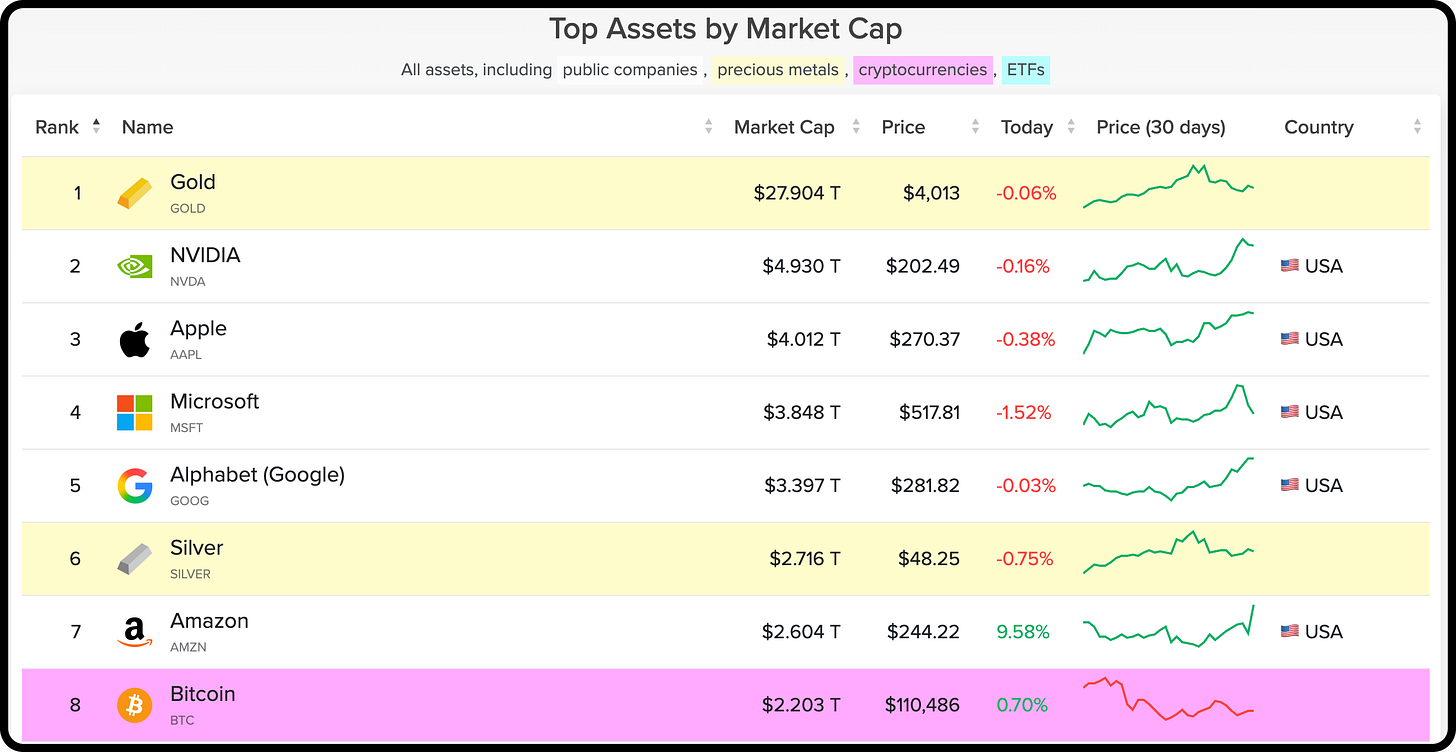Click Alphabet 30-day price chart
1456x752 pixels.
(1168, 479)
